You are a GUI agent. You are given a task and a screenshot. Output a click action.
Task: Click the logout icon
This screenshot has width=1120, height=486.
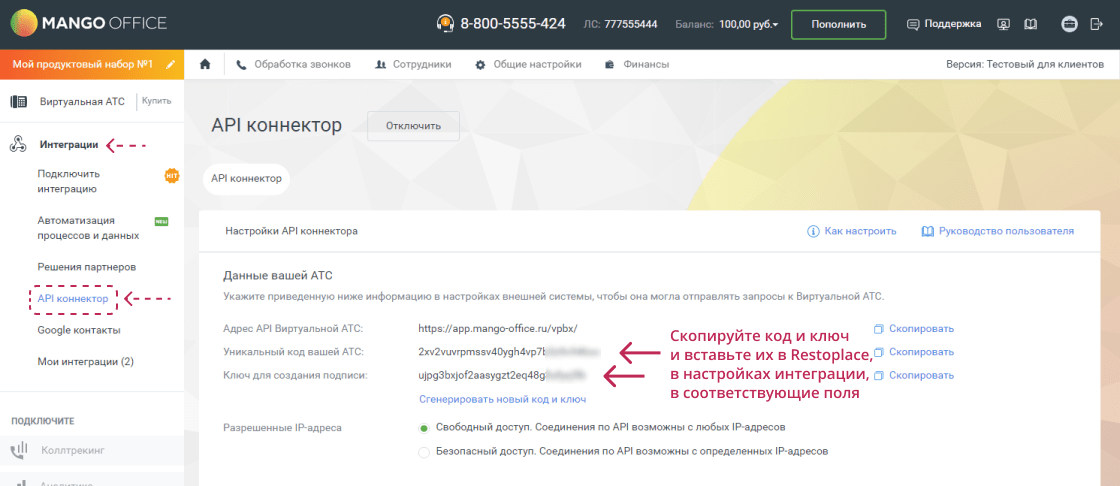(1097, 24)
